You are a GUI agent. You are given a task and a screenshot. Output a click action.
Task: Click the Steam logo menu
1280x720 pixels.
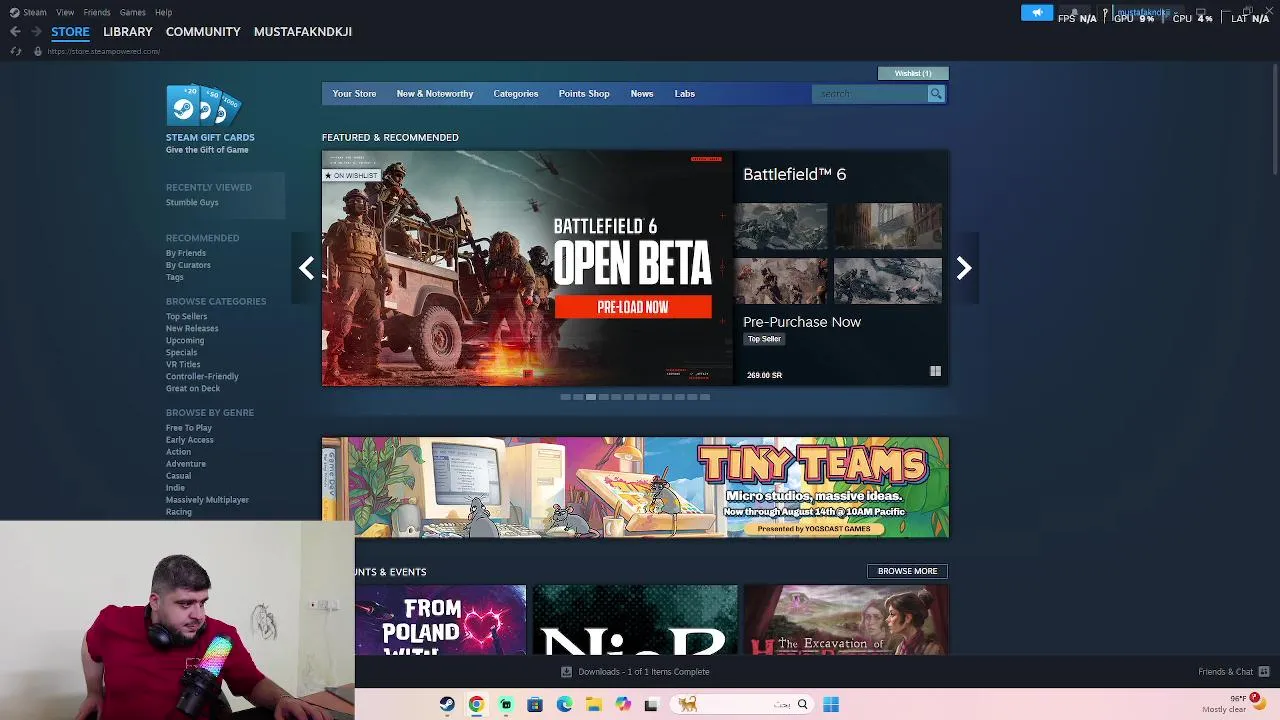pyautogui.click(x=28, y=12)
